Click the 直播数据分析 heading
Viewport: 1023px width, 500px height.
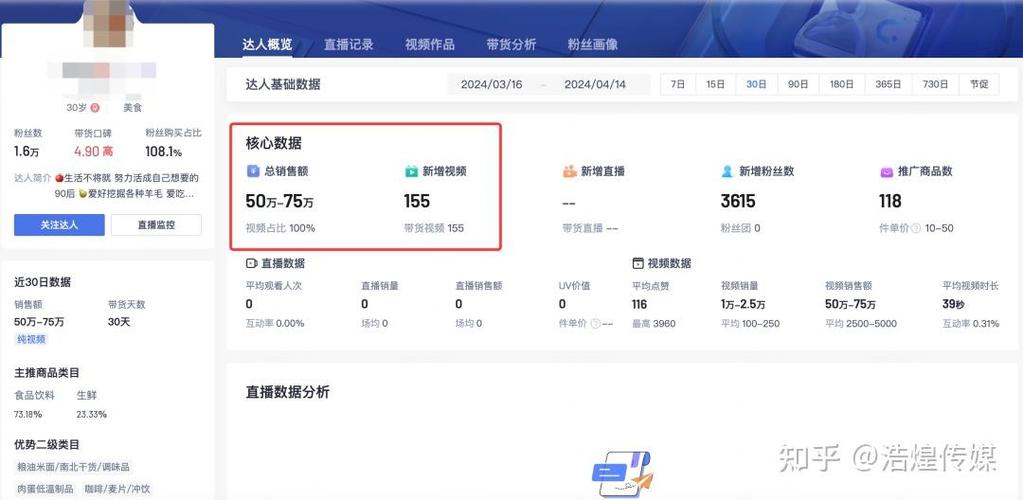coord(288,392)
